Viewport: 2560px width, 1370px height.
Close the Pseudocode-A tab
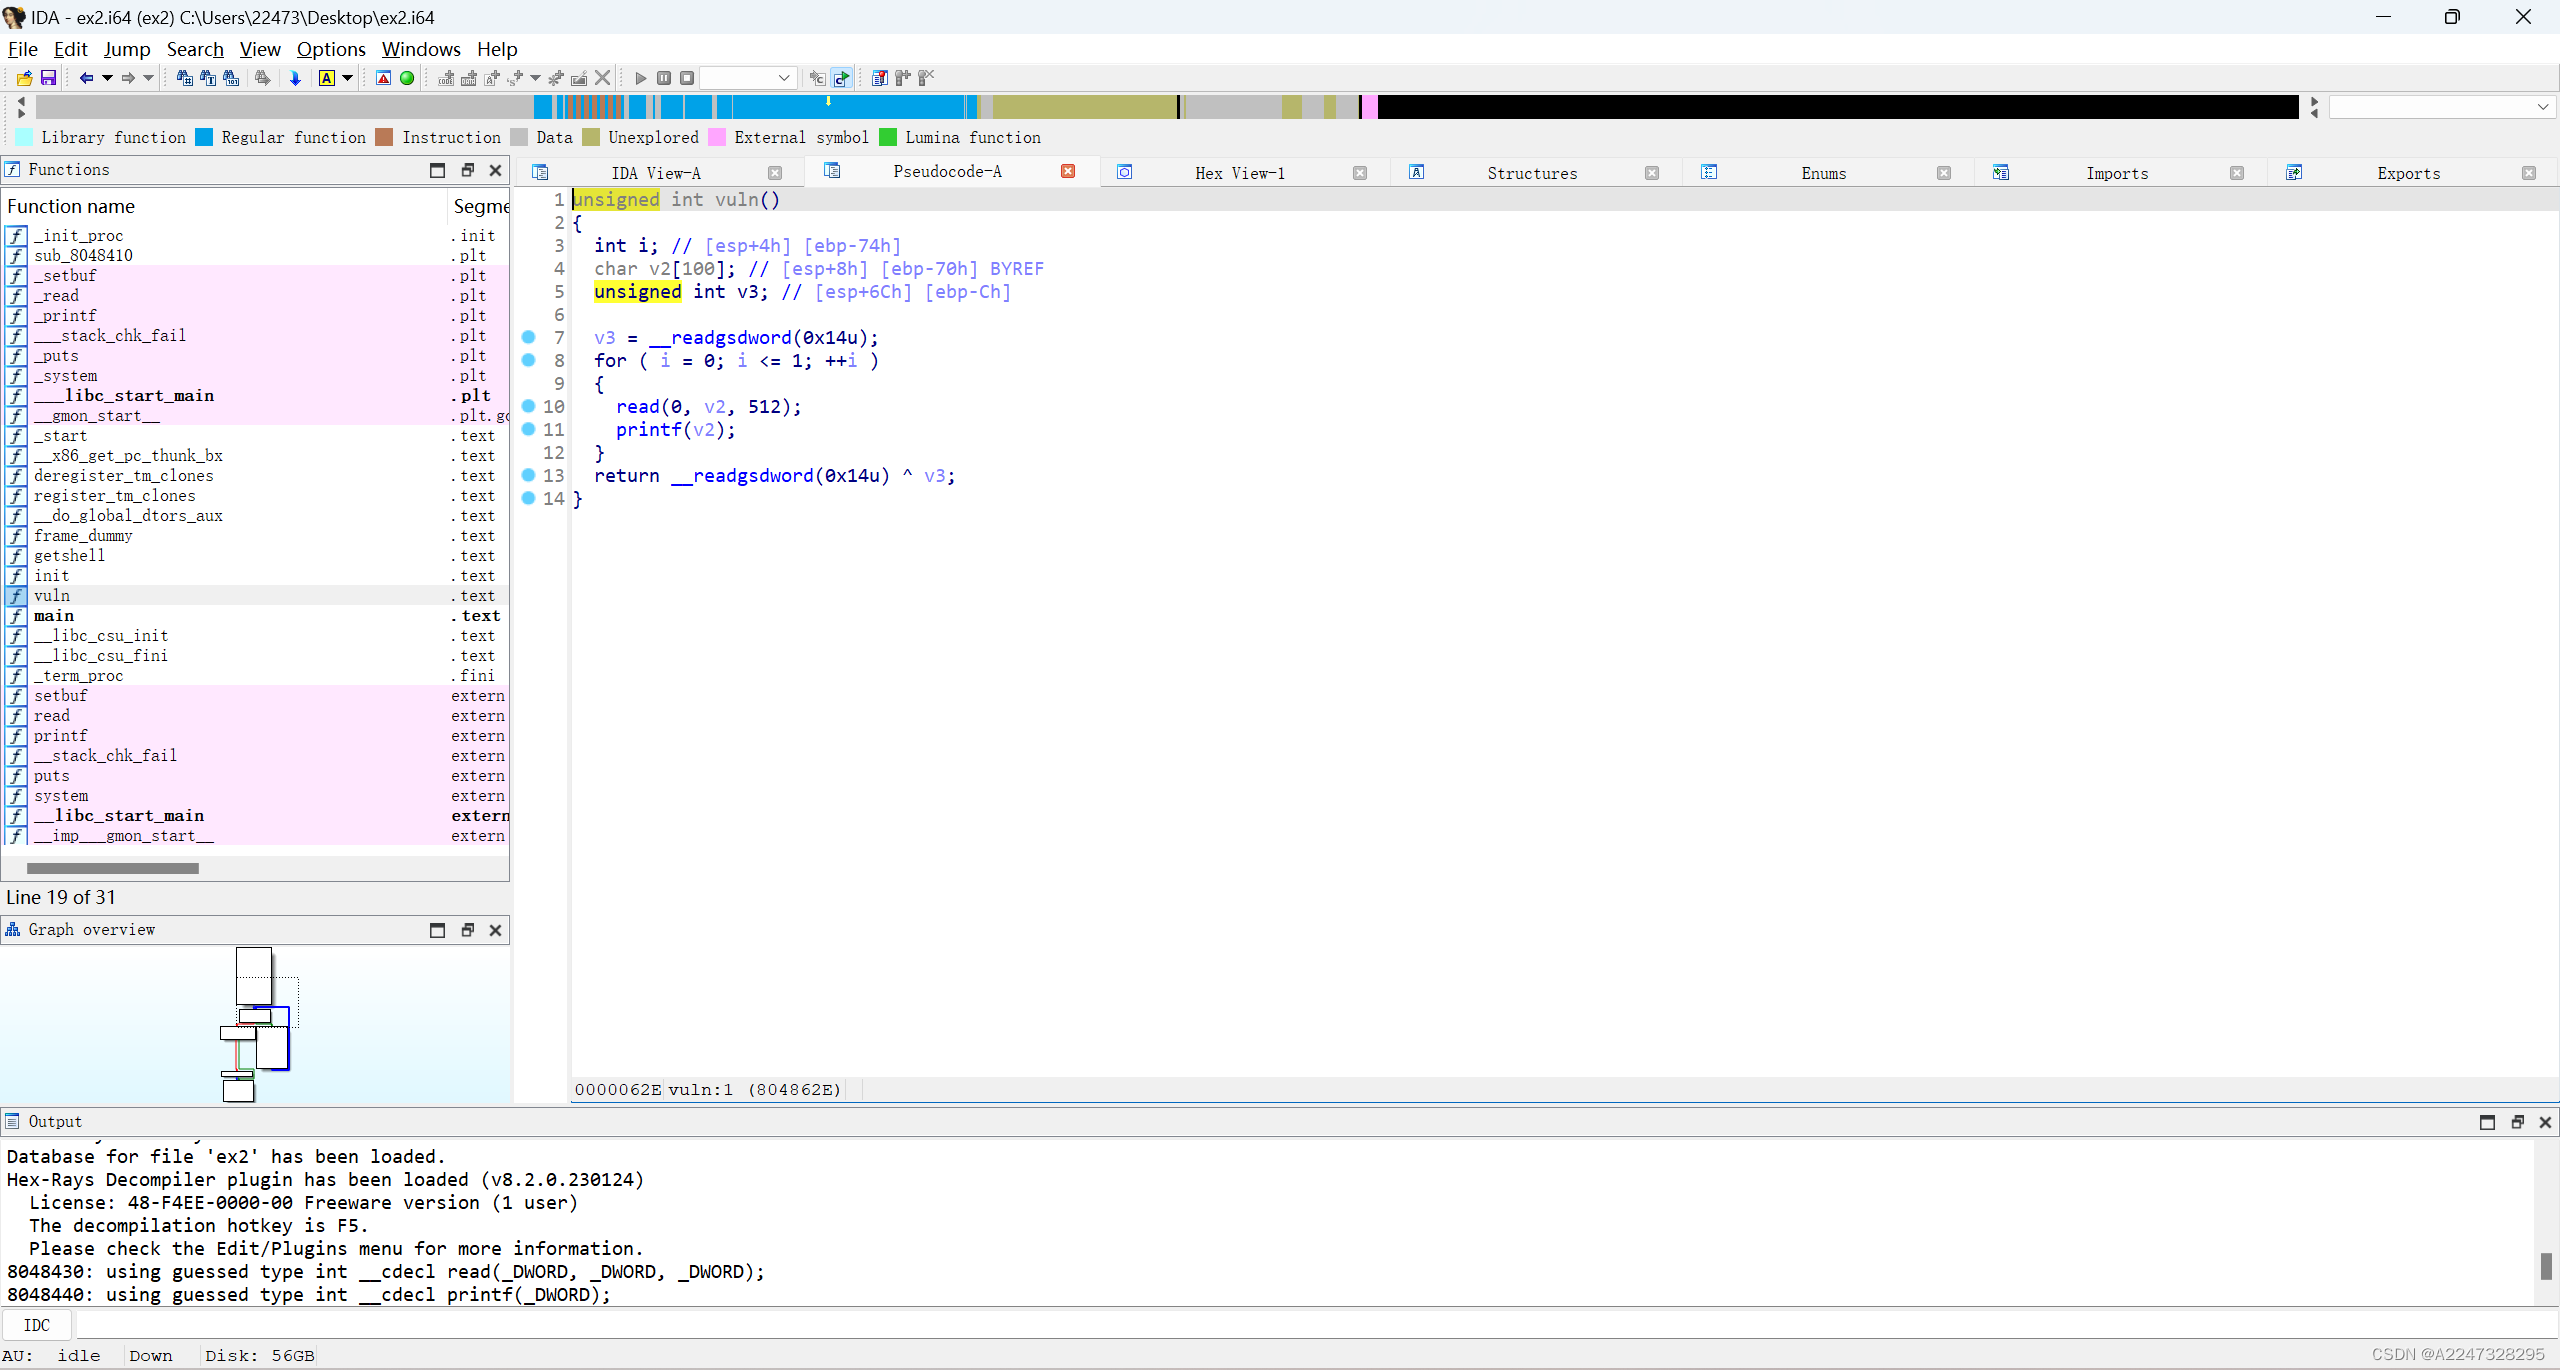tap(1067, 171)
